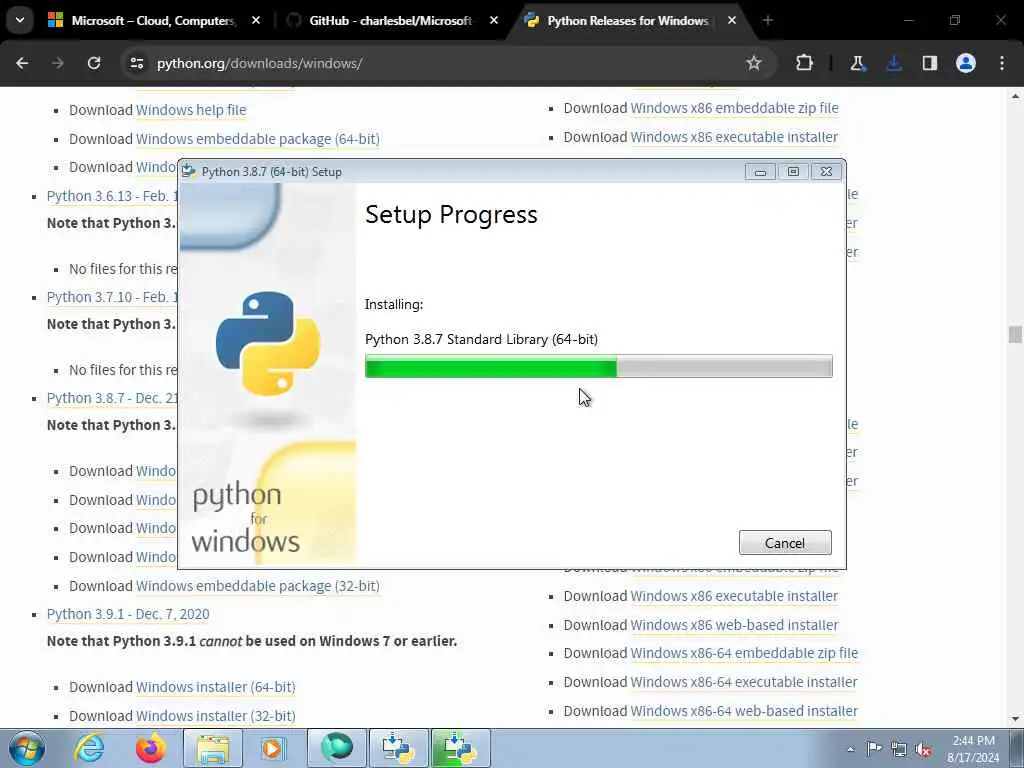Download Windows installer (32-bit) for 3.9.1
1024x768 pixels.
(216, 716)
